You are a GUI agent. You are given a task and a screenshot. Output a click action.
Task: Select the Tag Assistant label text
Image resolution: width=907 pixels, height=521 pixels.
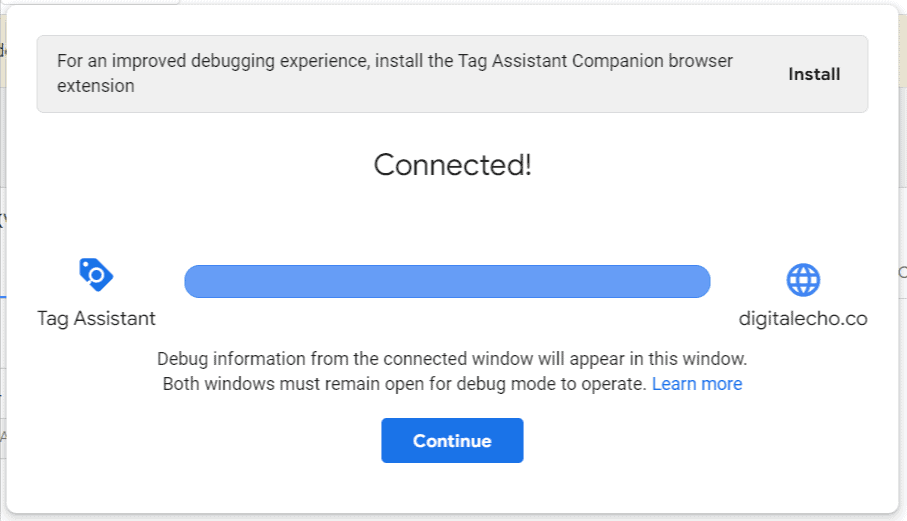pos(96,319)
